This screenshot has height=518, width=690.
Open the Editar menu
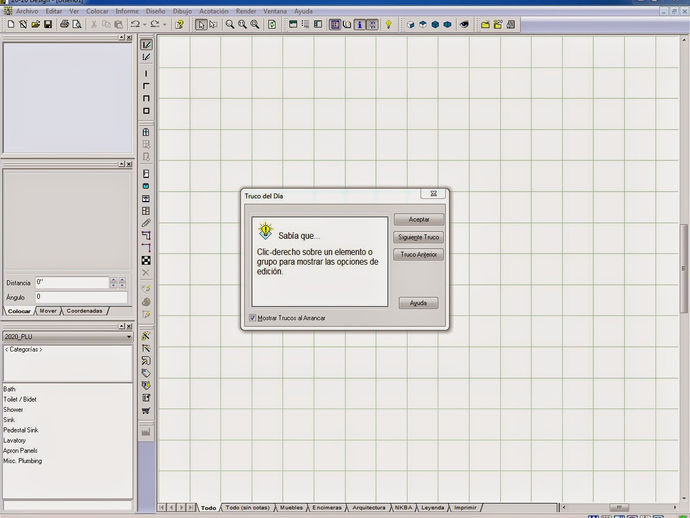[x=54, y=11]
